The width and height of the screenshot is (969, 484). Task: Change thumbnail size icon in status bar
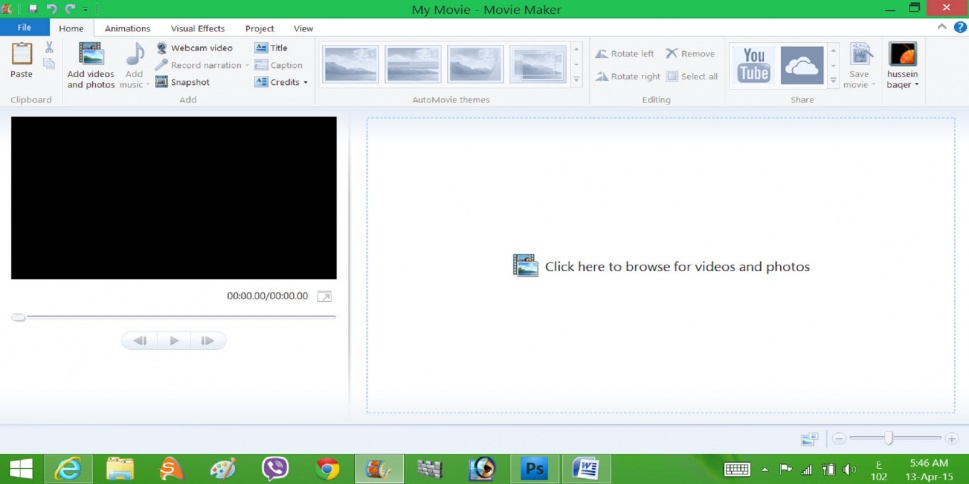coord(809,439)
